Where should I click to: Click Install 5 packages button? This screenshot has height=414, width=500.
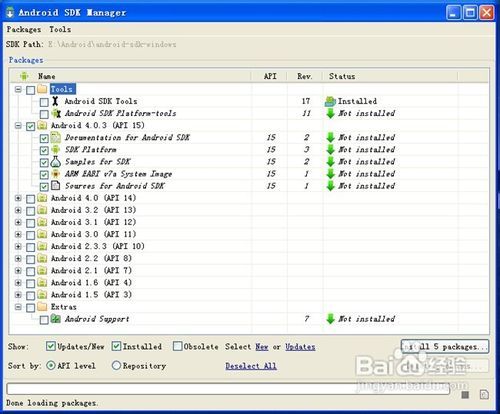point(445,347)
